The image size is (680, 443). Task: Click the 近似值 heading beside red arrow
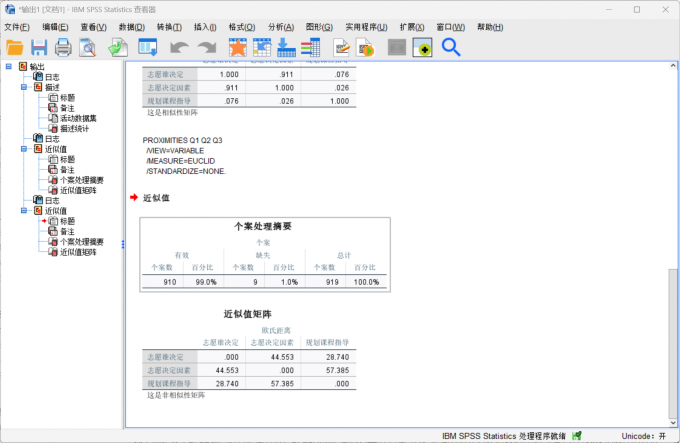pos(156,198)
